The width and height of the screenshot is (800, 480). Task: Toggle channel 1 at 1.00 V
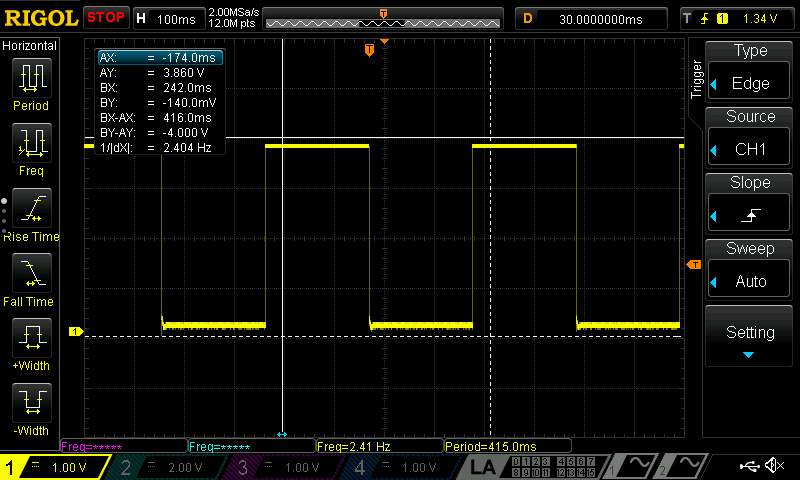tap(55, 467)
